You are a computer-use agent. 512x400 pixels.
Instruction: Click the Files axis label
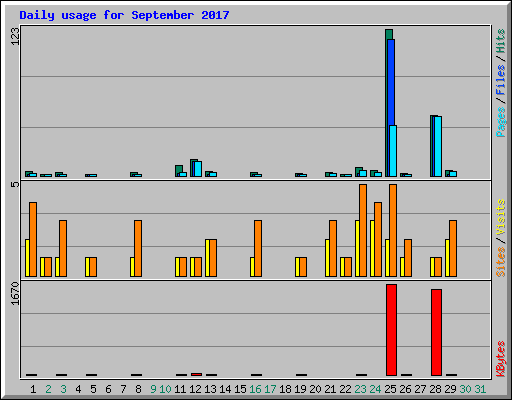click(500, 79)
